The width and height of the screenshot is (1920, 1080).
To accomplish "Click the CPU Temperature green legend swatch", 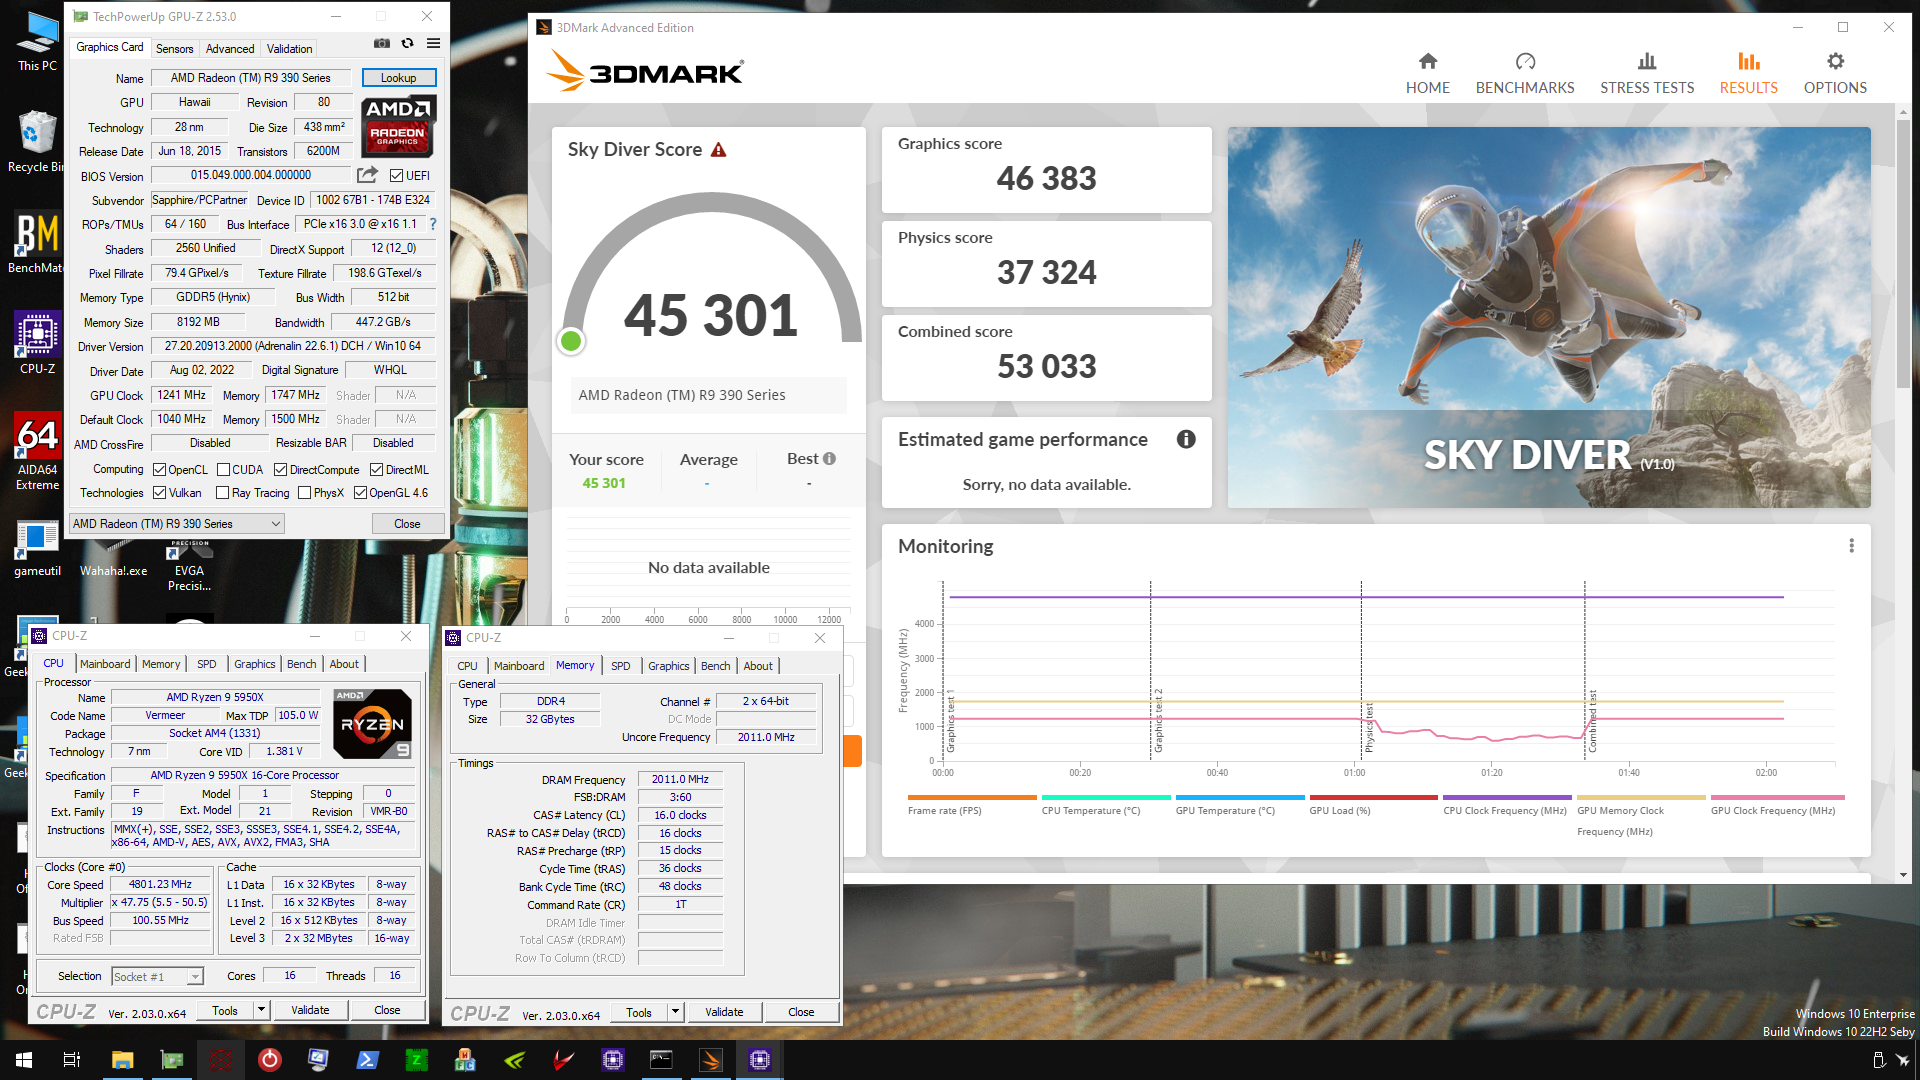I will 1105,798.
